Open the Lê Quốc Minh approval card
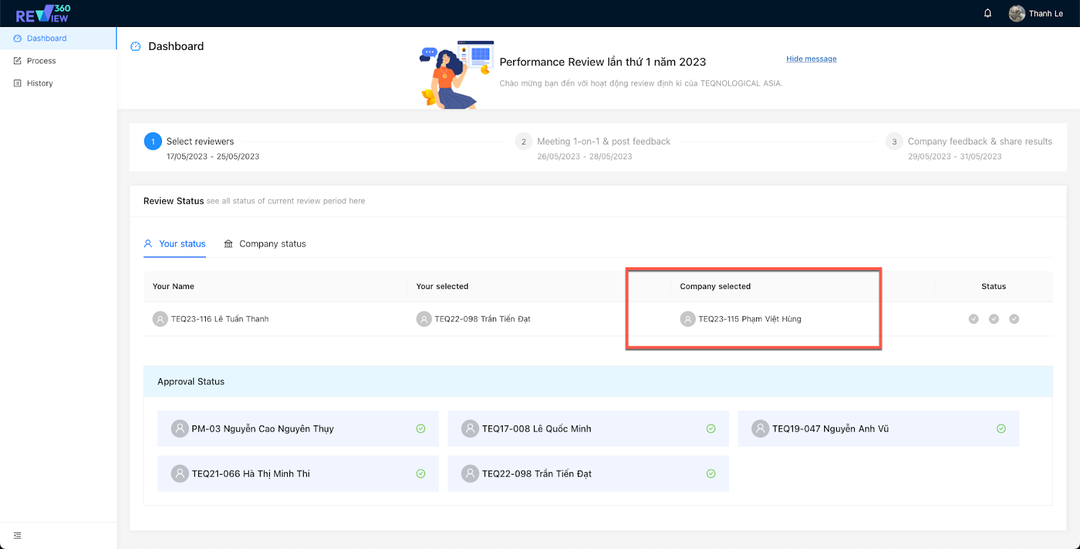The image size is (1080, 549). coord(588,429)
